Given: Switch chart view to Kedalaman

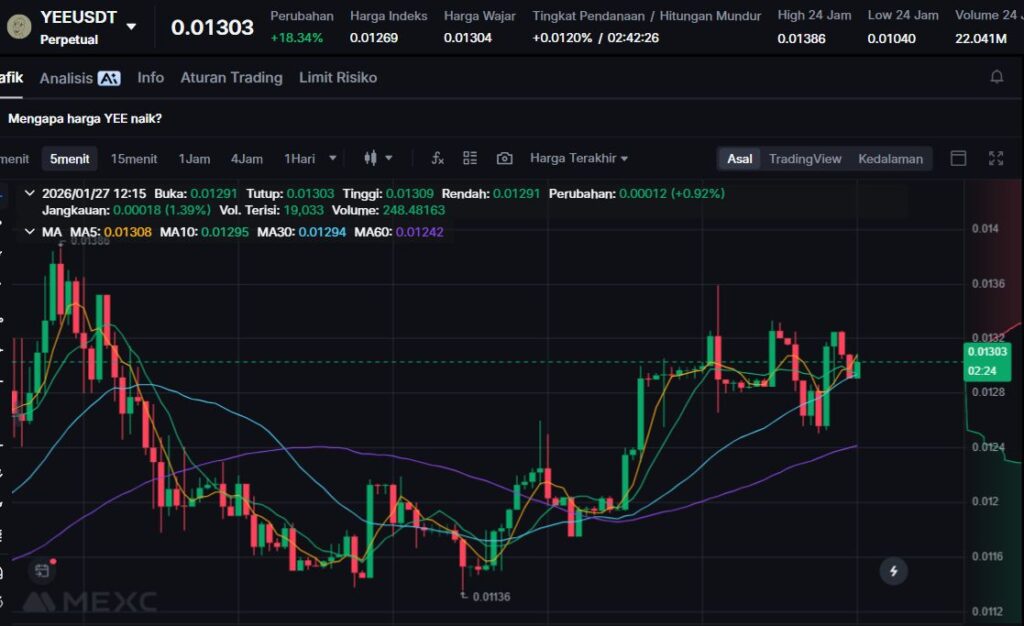Looking at the screenshot, I should click(x=890, y=159).
